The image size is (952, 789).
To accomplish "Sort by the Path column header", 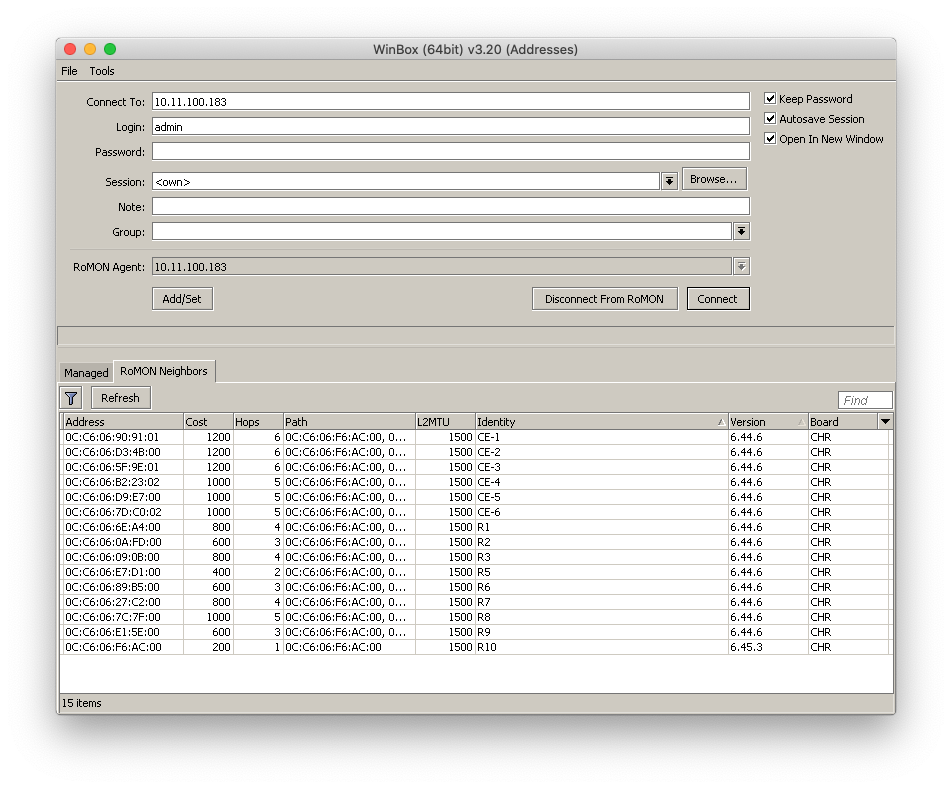I will click(349, 421).
